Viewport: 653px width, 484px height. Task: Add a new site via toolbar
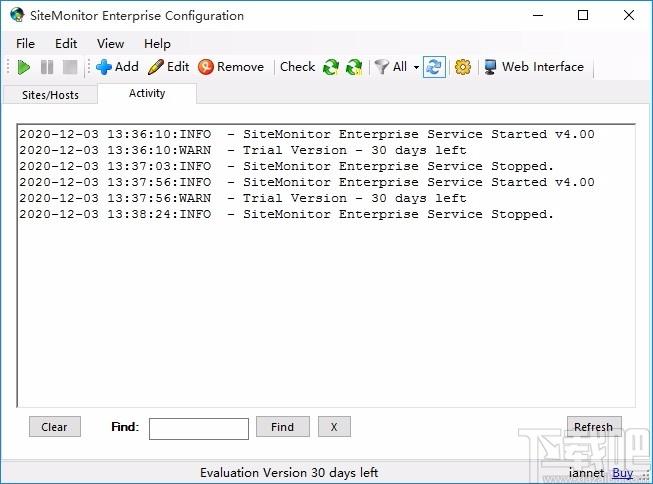point(117,67)
